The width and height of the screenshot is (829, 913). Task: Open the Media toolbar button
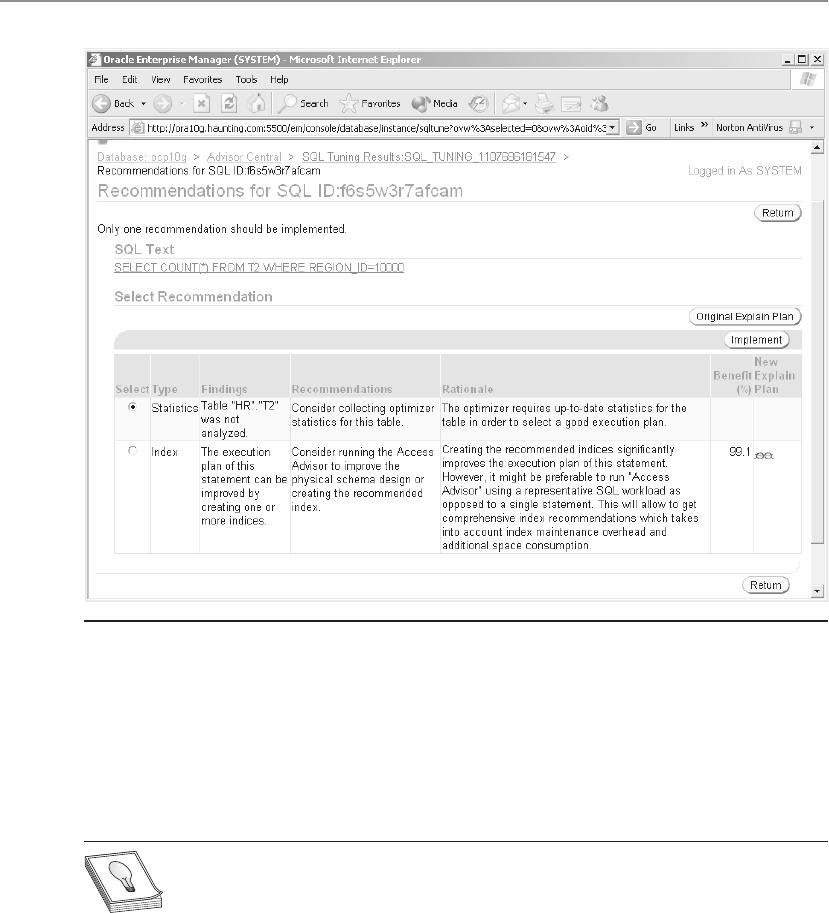click(x=434, y=104)
